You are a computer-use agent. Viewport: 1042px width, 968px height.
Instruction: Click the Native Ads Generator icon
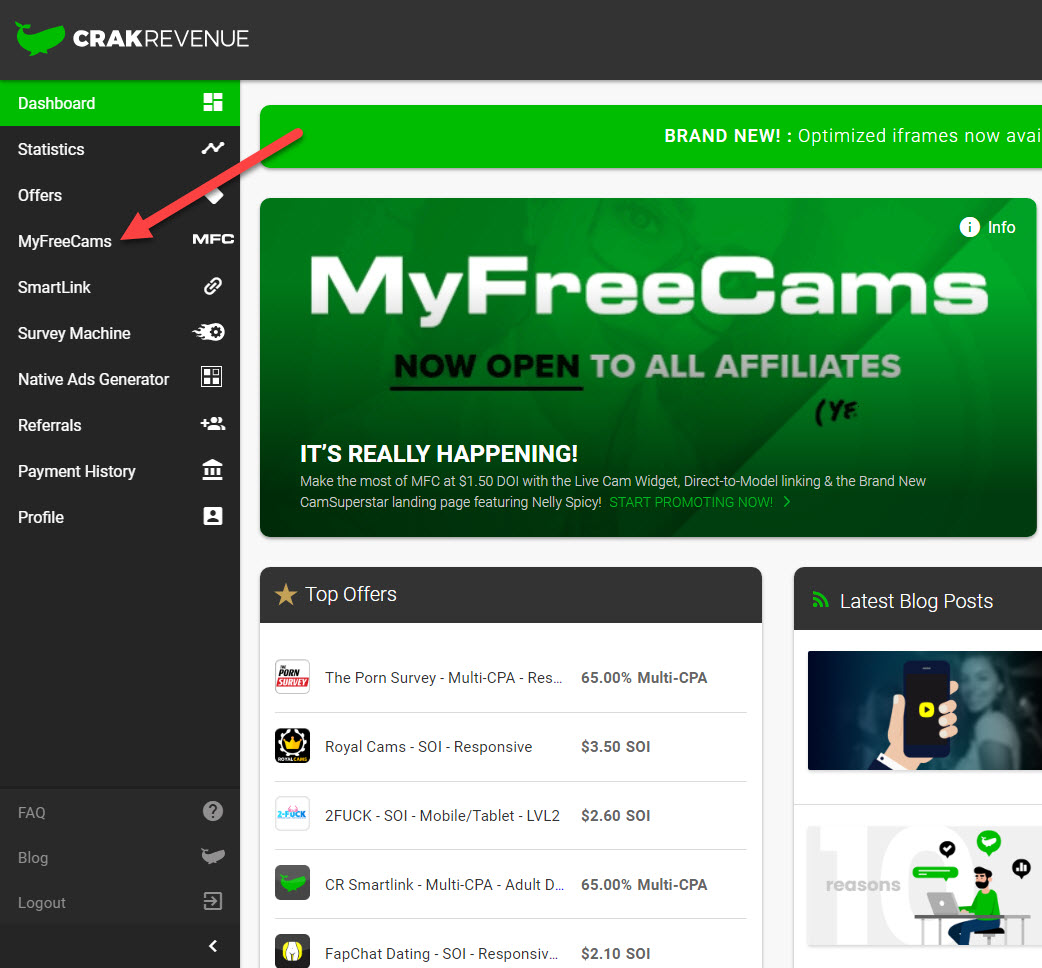tap(212, 378)
